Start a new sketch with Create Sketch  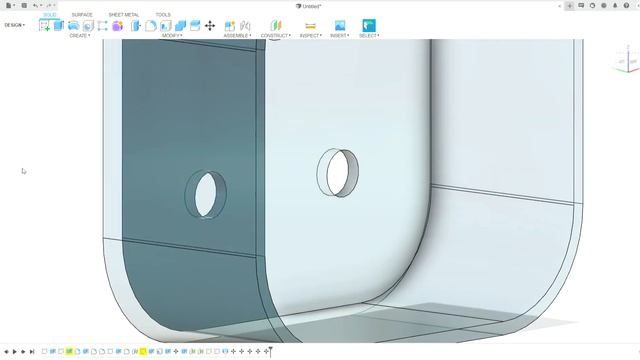(x=44, y=26)
